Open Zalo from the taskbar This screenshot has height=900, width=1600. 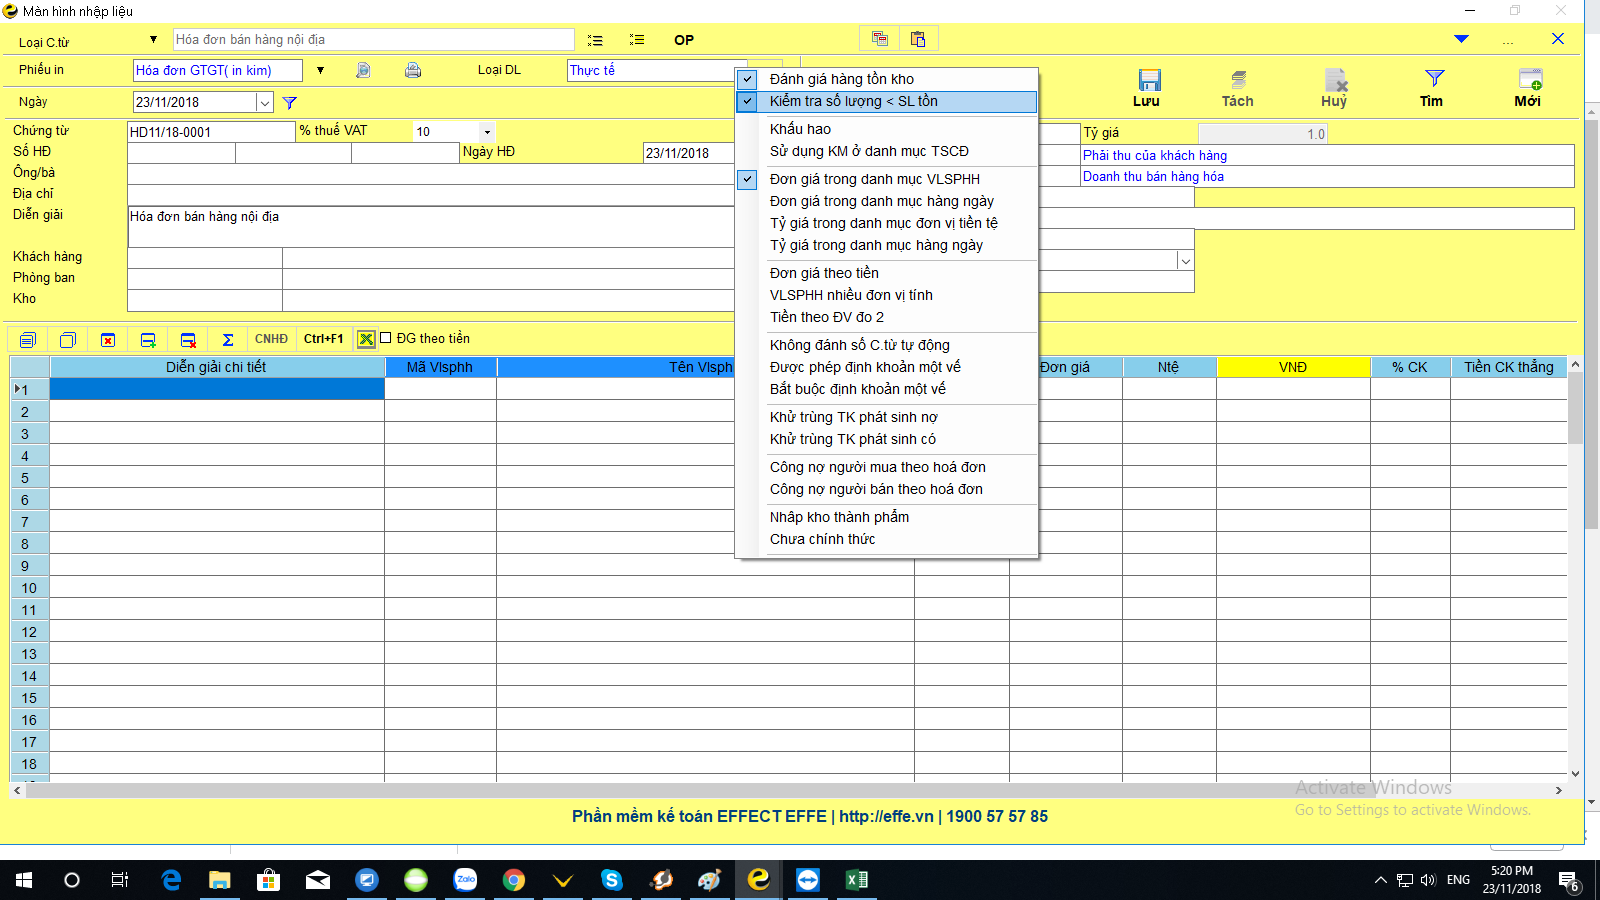[x=465, y=880]
